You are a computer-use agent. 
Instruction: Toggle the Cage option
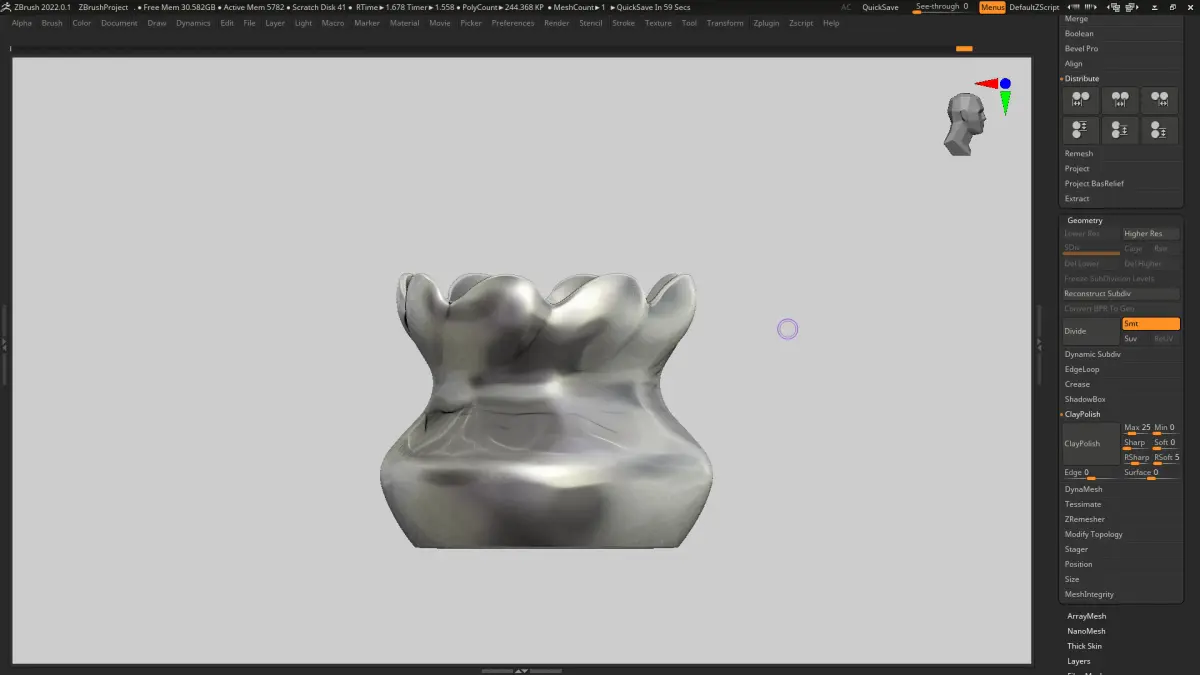coord(1136,249)
